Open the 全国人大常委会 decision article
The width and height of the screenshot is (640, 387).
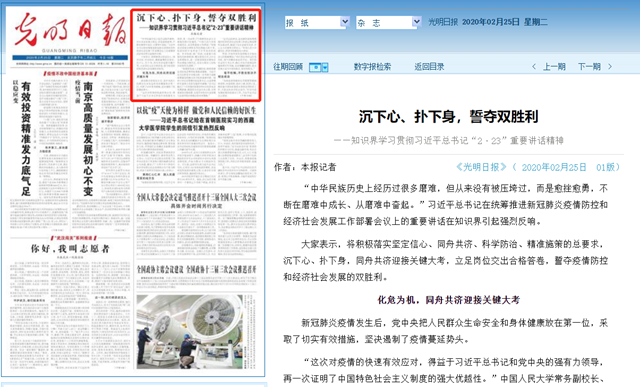pyautogui.click(x=196, y=197)
